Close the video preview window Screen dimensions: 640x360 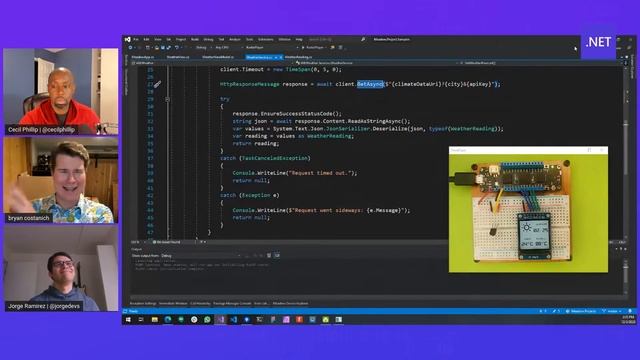point(602,150)
